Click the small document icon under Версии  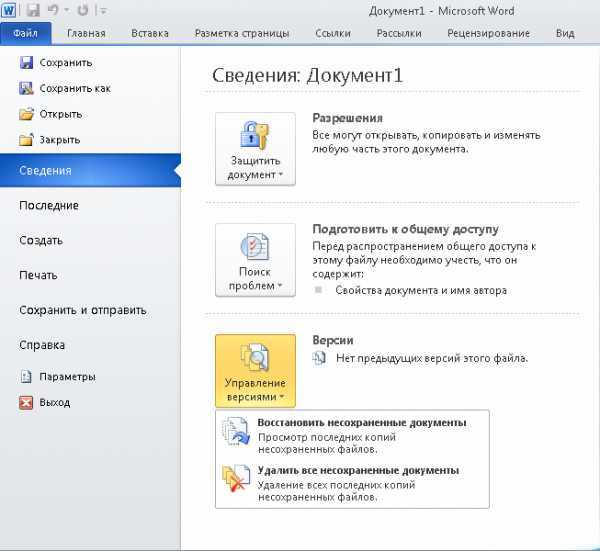pos(319,358)
